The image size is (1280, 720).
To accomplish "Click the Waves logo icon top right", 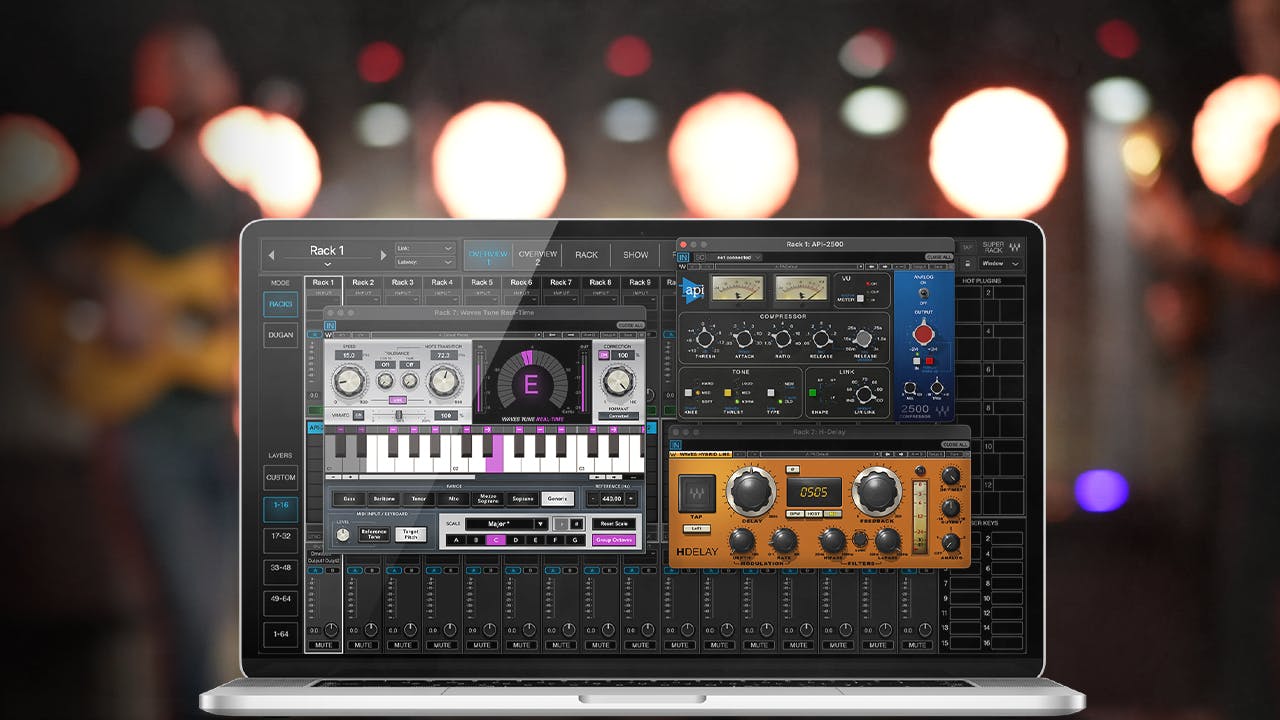I will [x=1015, y=247].
